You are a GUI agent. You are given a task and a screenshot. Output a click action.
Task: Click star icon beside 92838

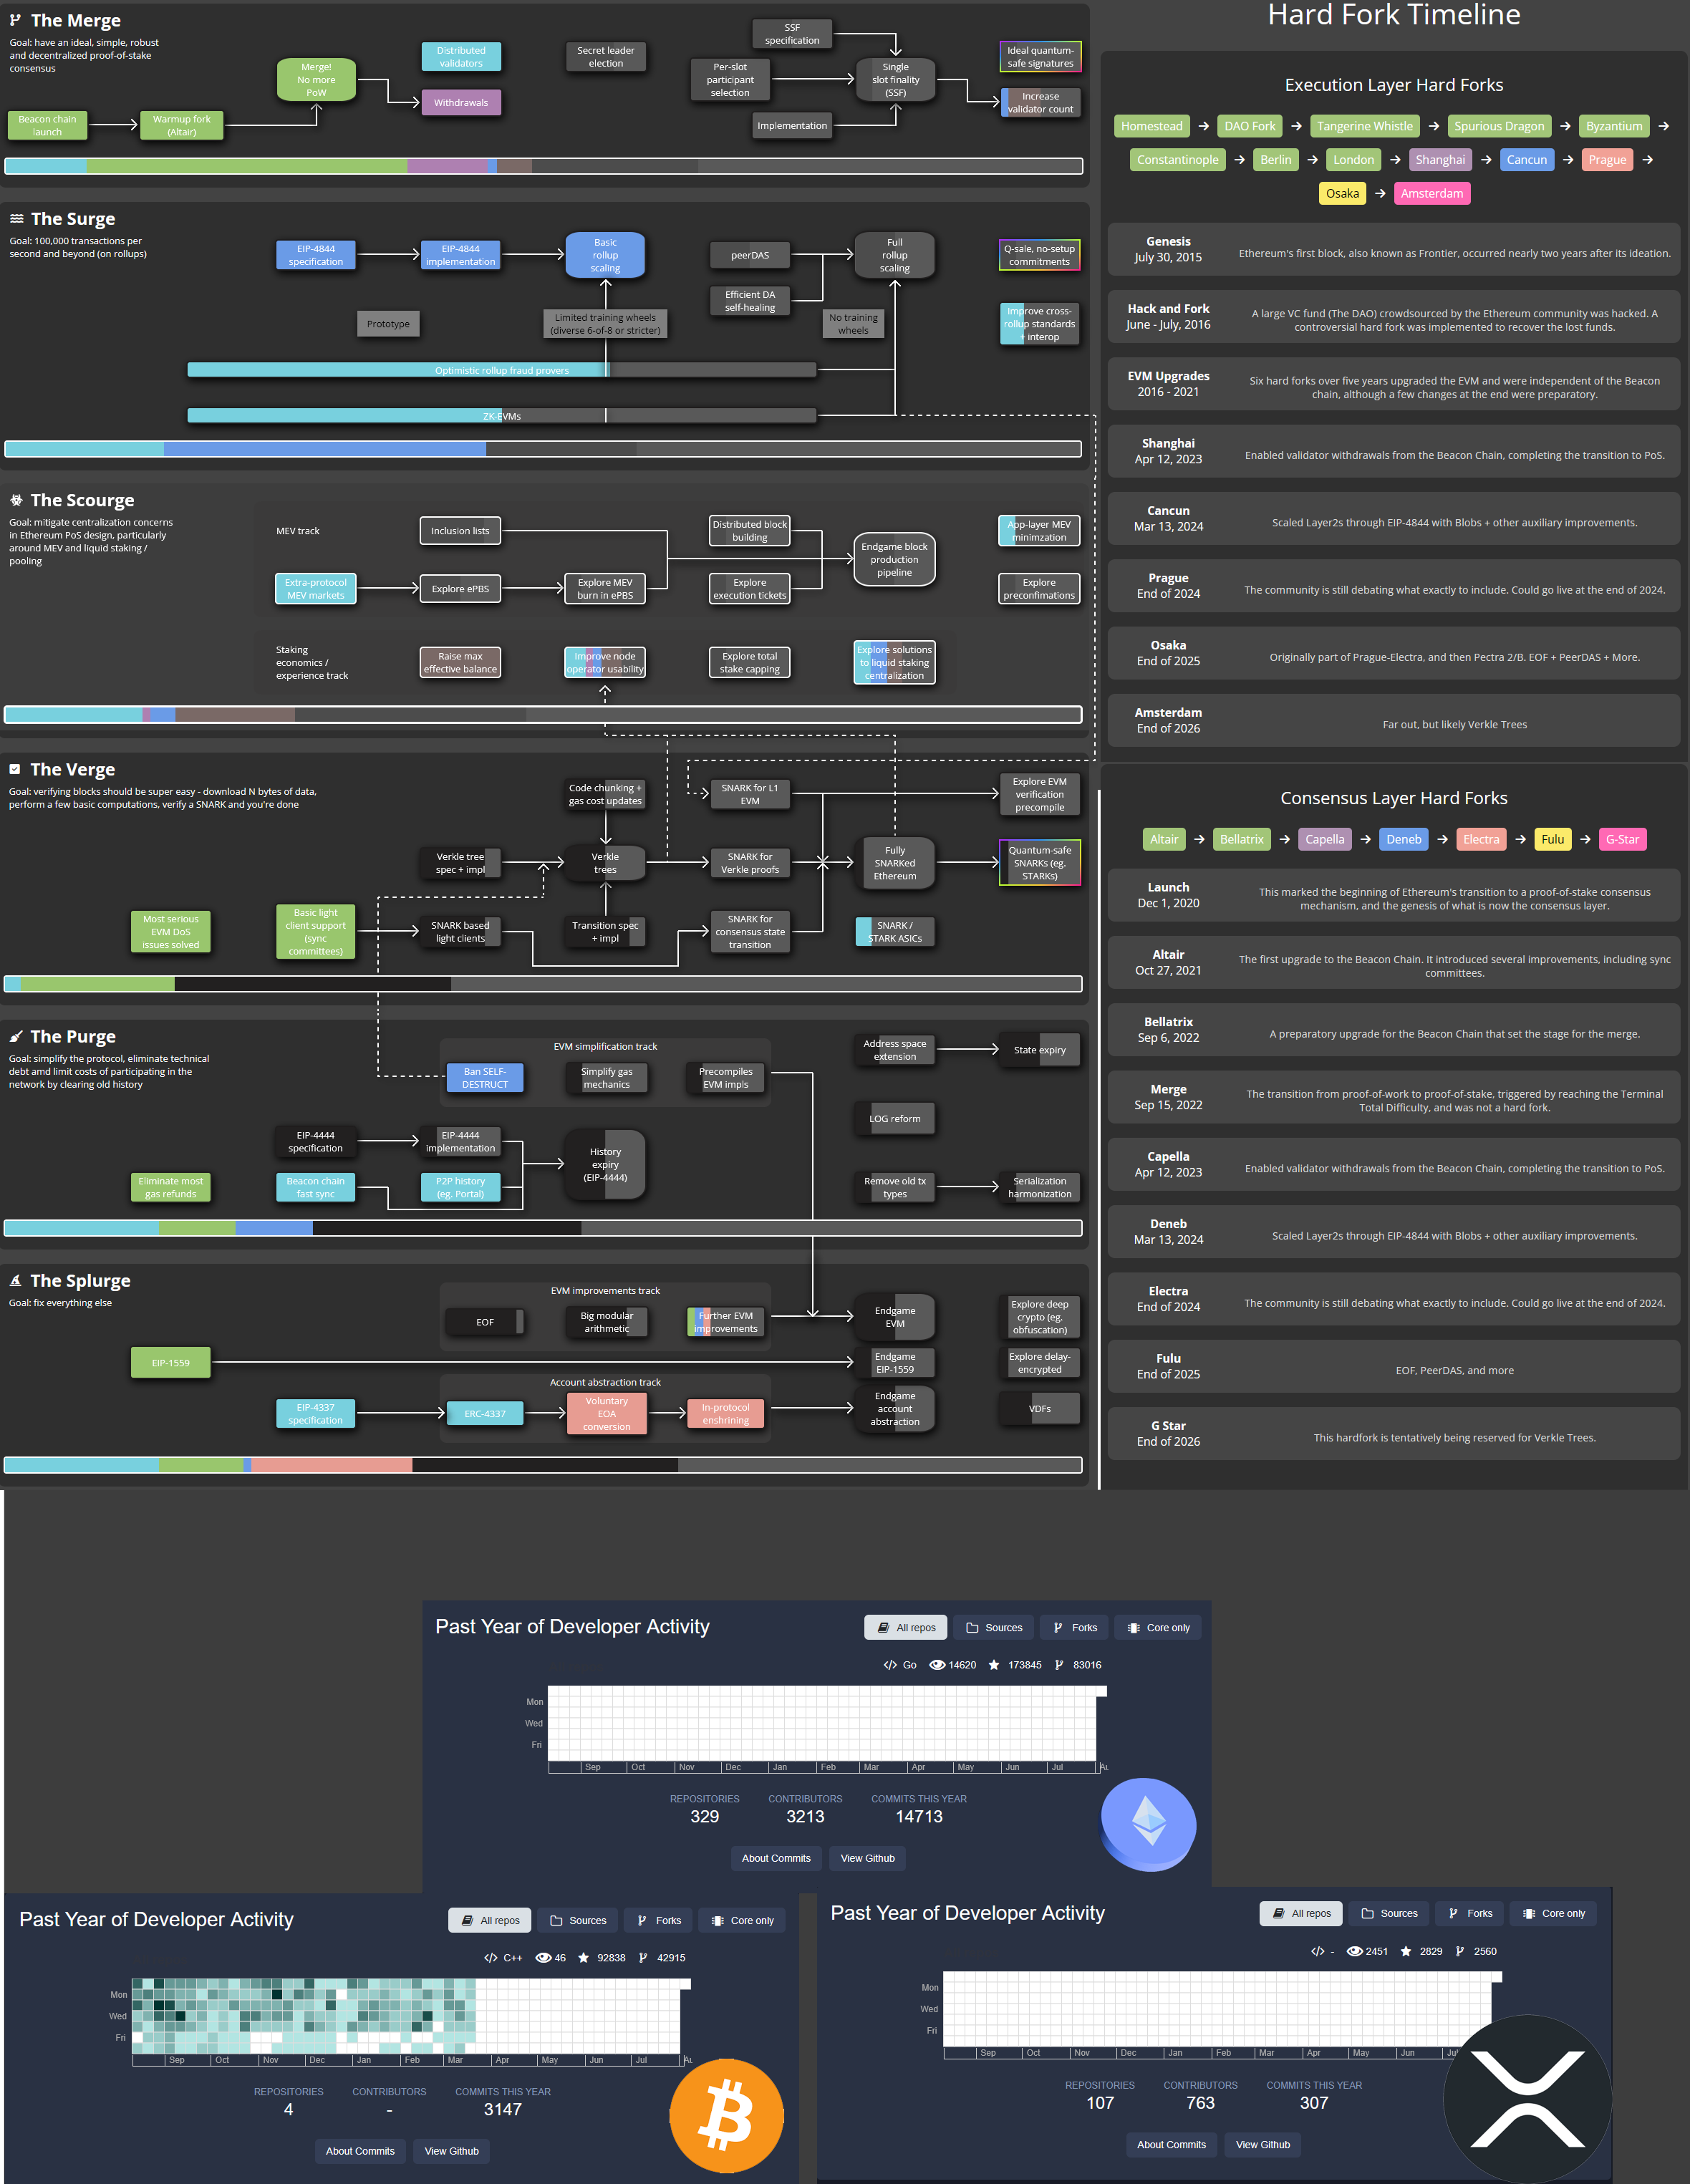(x=583, y=1958)
